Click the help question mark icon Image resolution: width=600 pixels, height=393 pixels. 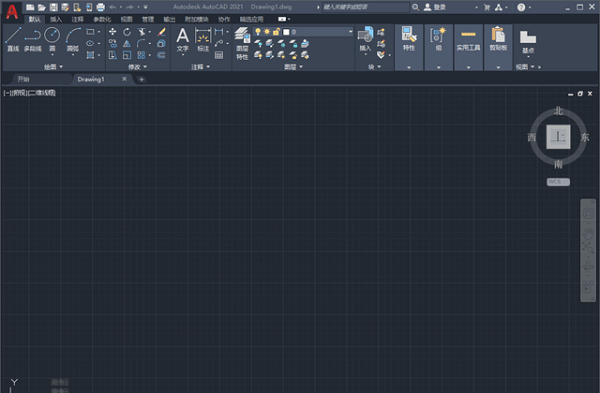[x=521, y=7]
